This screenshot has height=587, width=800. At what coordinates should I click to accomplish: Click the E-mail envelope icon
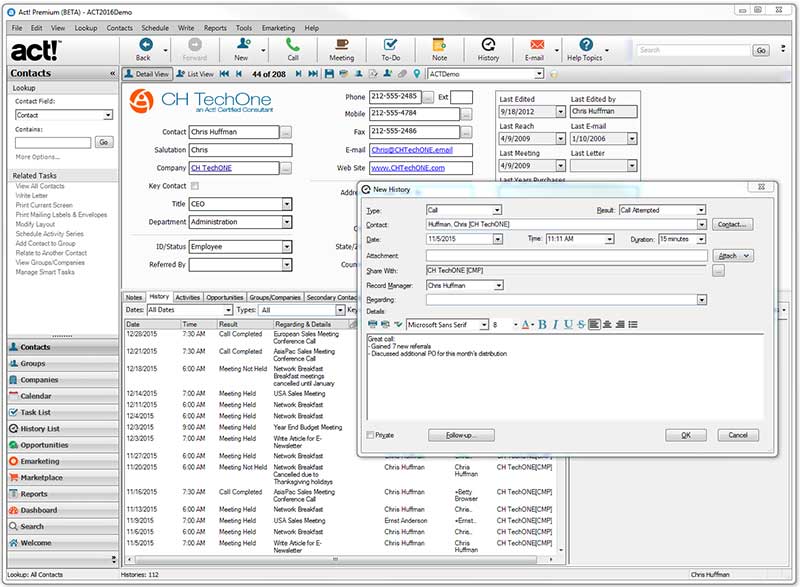(x=537, y=45)
